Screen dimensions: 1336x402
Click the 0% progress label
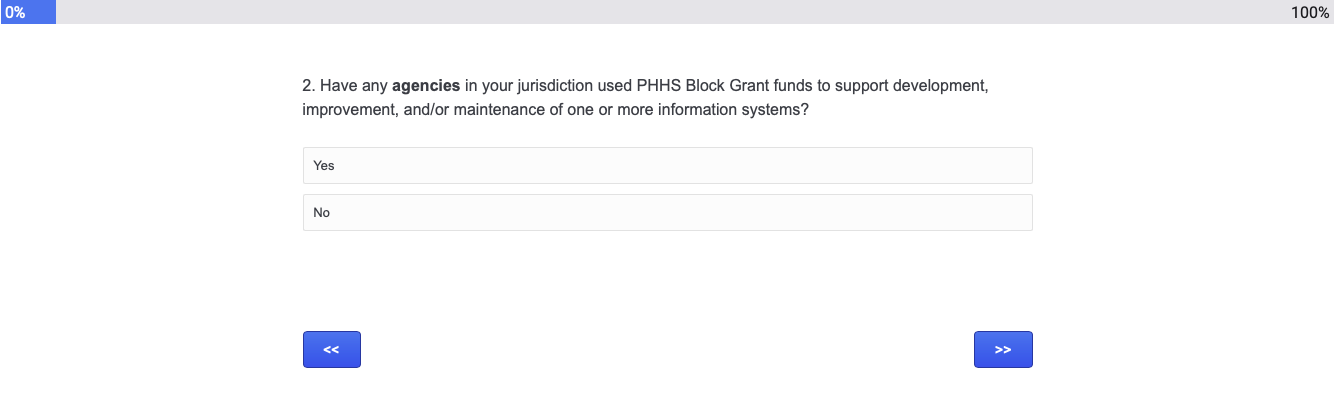pos(15,12)
